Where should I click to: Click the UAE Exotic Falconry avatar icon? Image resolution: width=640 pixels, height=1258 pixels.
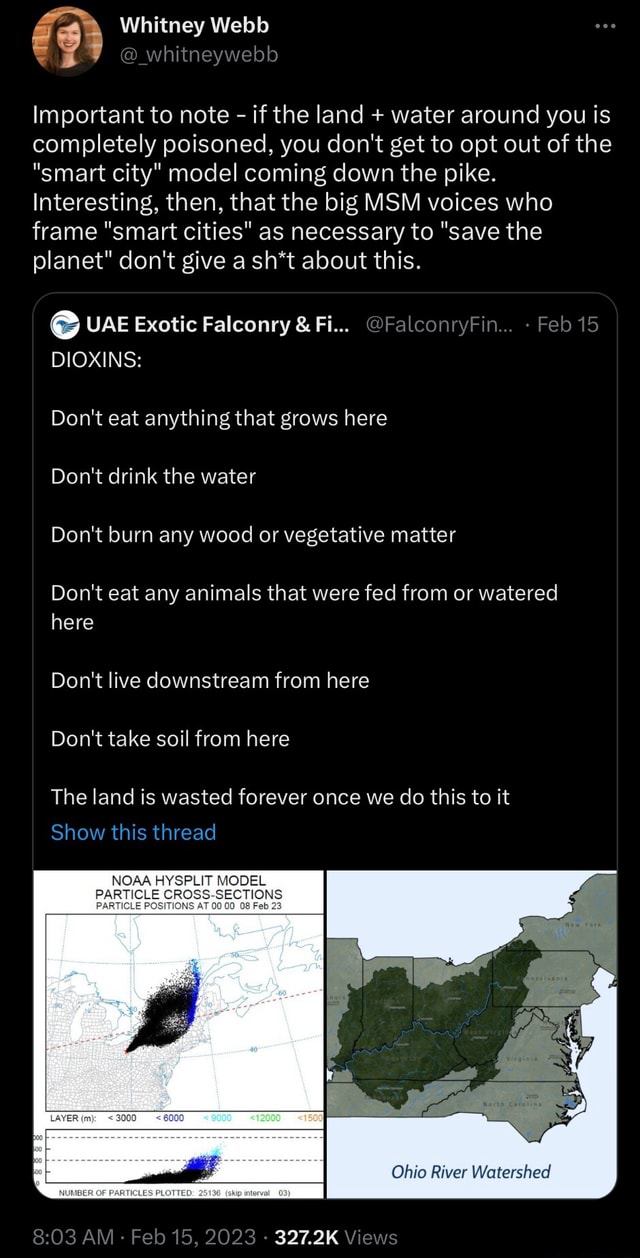coord(65,324)
